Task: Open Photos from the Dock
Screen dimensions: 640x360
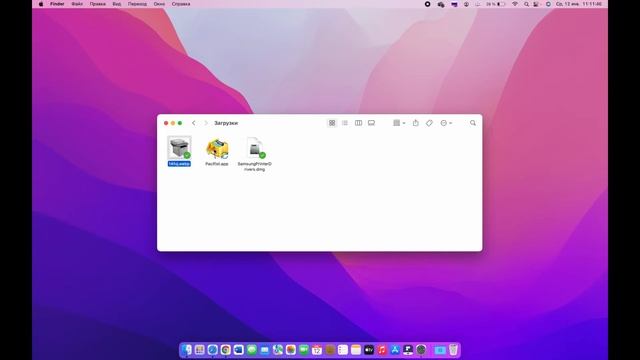Action: pyautogui.click(x=291, y=350)
